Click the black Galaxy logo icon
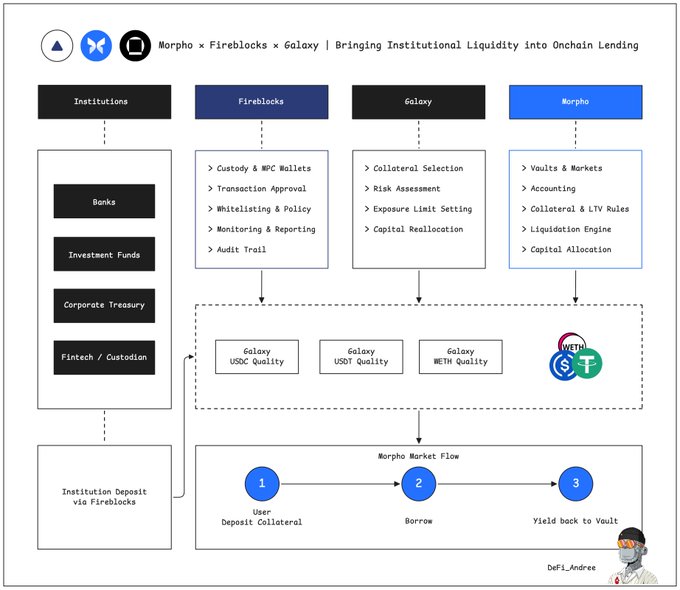This screenshot has width=680, height=590. (135, 46)
